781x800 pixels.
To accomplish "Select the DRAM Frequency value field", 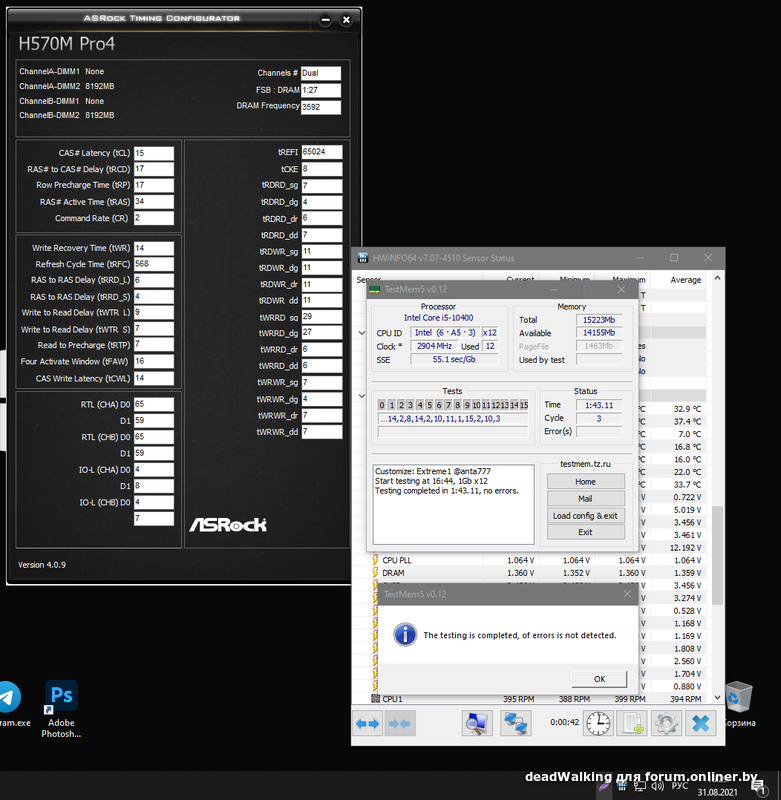I will point(320,107).
